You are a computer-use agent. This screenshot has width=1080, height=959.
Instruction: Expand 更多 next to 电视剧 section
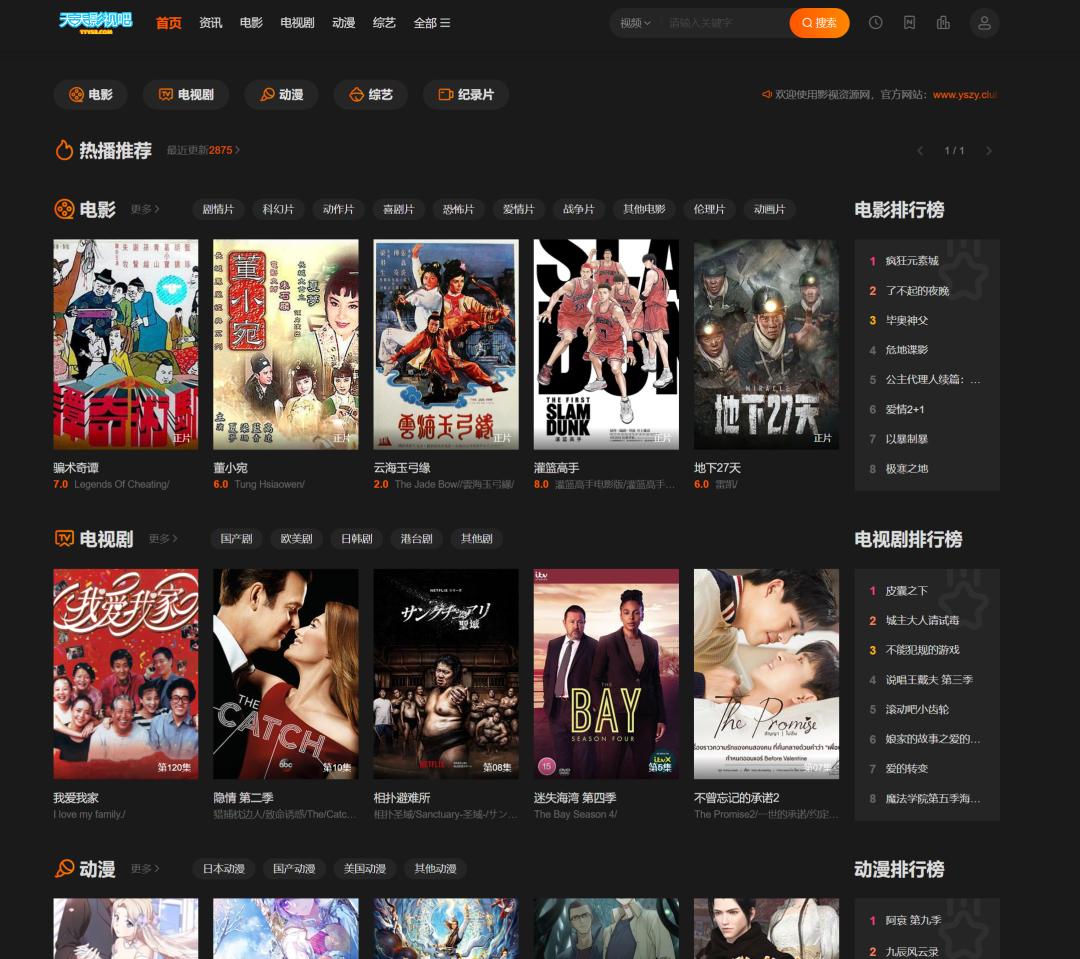pos(163,538)
